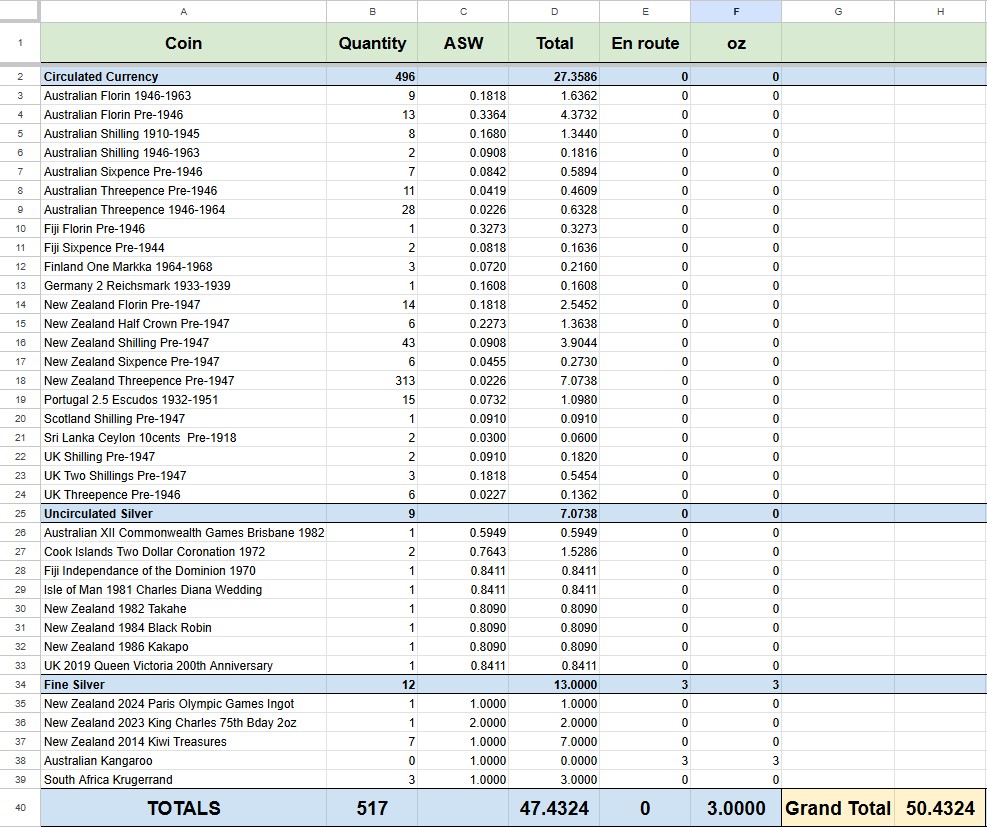This screenshot has width=987, height=827.
Task: Click the Coin header cell
Action: coord(183,43)
